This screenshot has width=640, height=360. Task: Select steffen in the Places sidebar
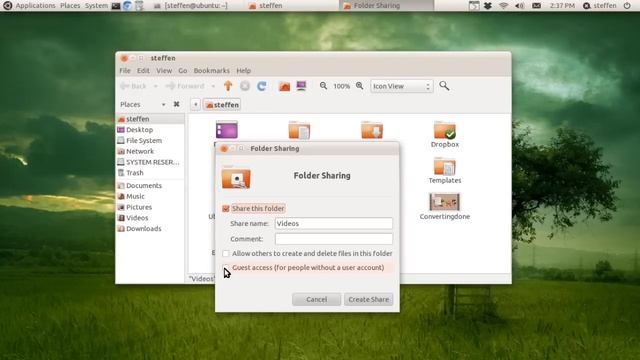(150, 119)
